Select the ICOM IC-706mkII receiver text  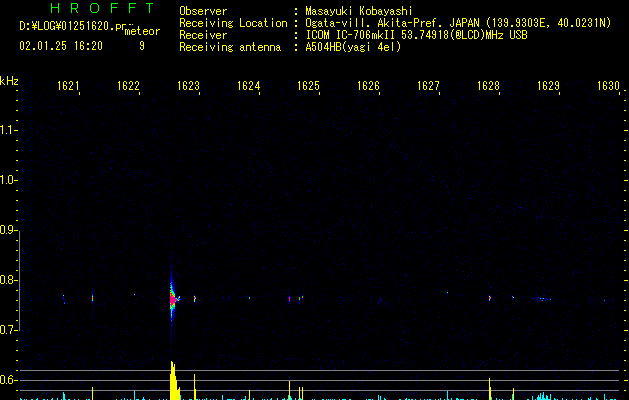click(x=416, y=35)
